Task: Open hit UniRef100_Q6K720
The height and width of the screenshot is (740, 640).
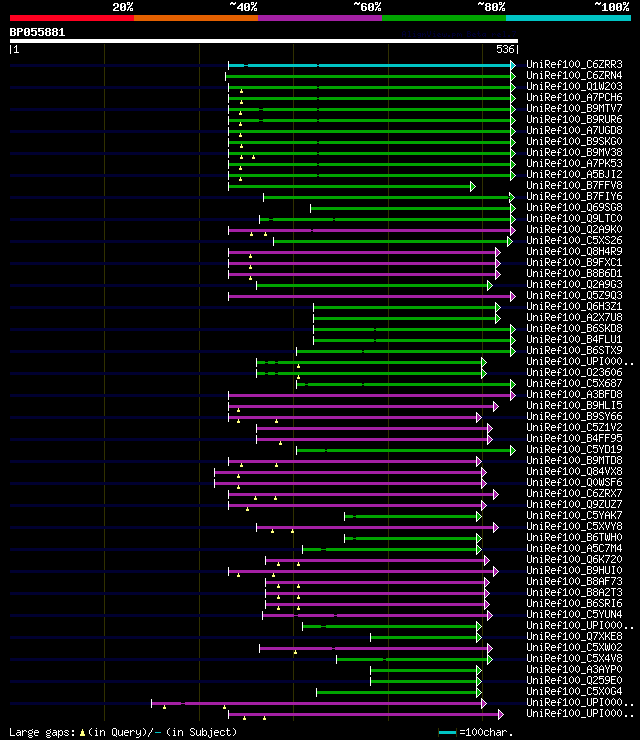Action: tap(574, 560)
